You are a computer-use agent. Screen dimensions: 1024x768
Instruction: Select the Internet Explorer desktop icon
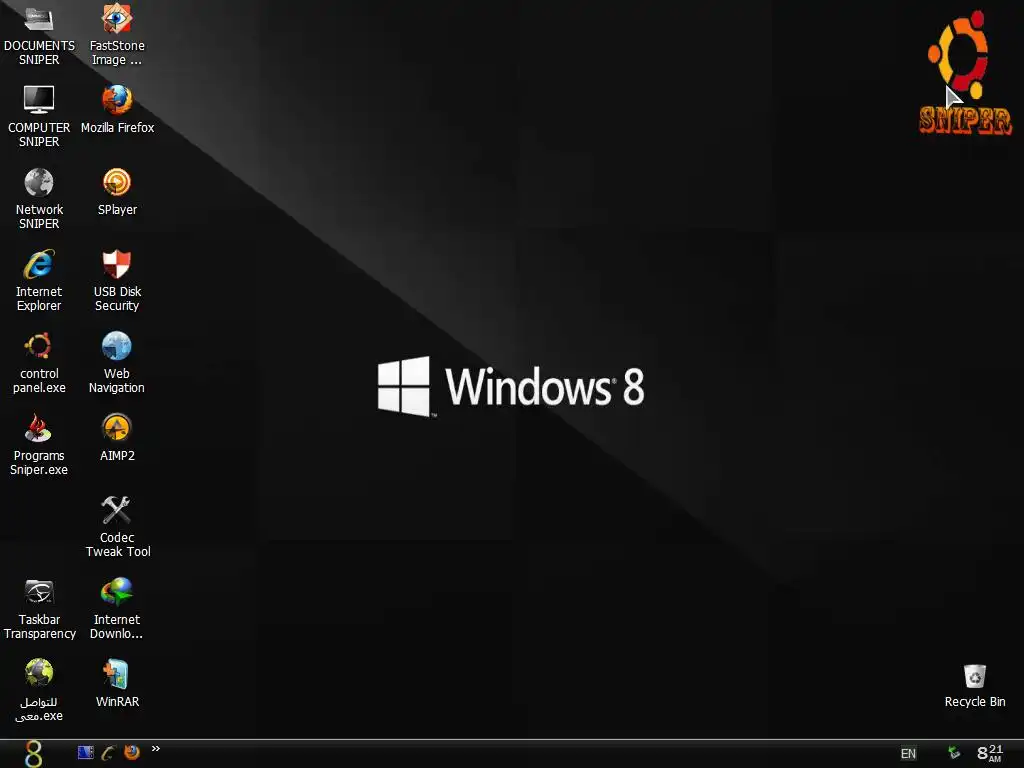pyautogui.click(x=39, y=280)
